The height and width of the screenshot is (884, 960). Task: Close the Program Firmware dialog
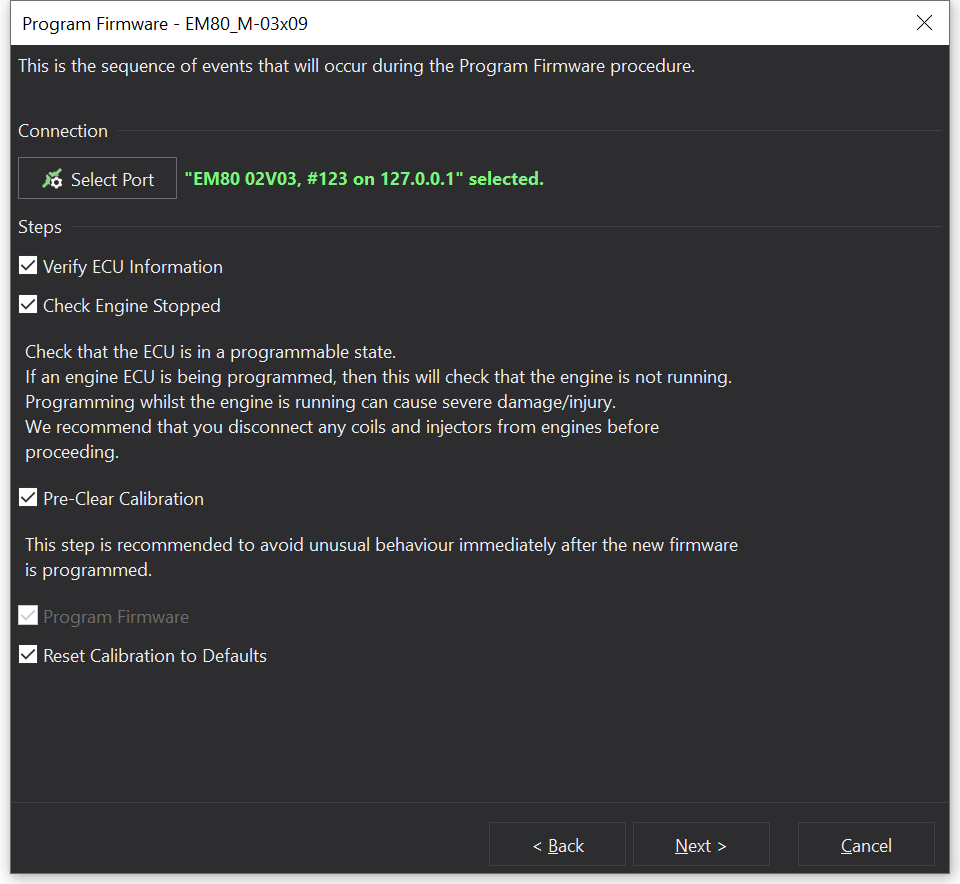coord(924,23)
